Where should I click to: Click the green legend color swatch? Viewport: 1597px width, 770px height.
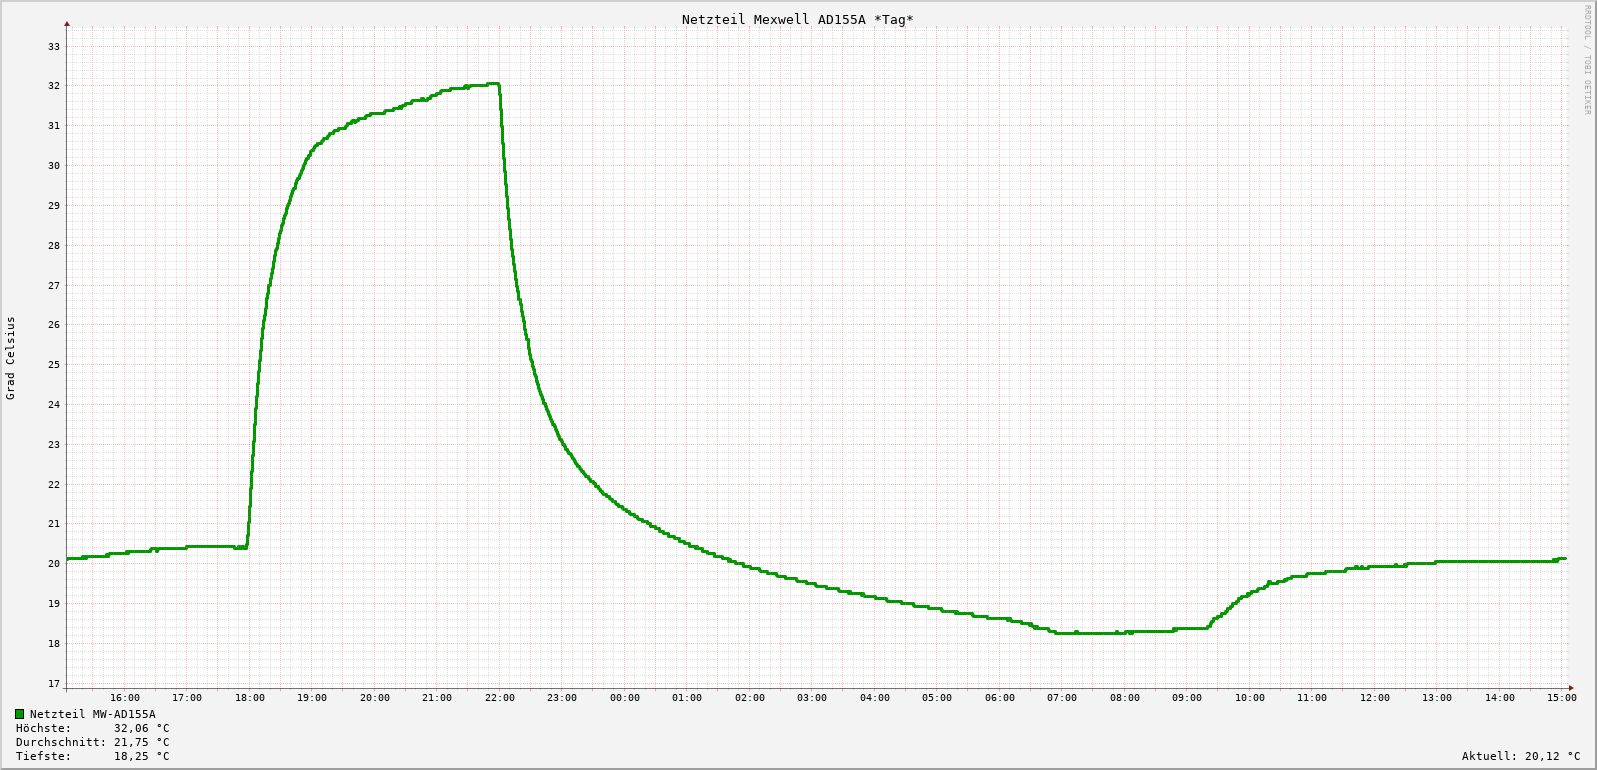pyautogui.click(x=19, y=714)
